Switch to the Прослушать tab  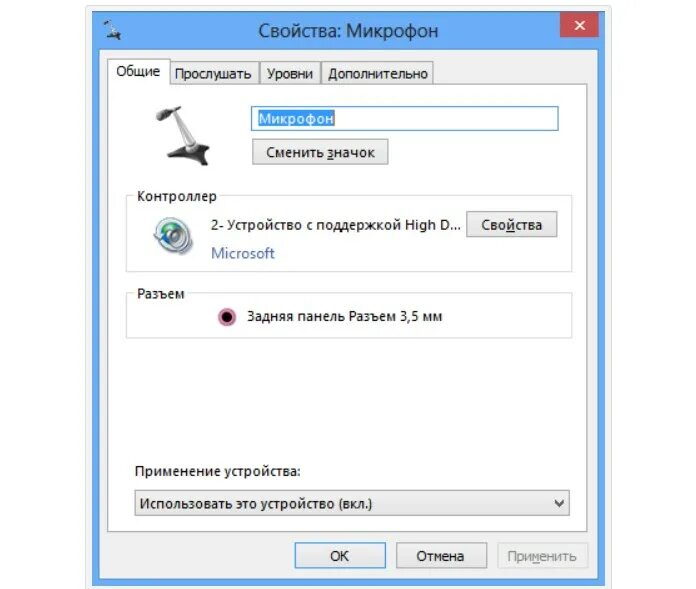coord(214,73)
